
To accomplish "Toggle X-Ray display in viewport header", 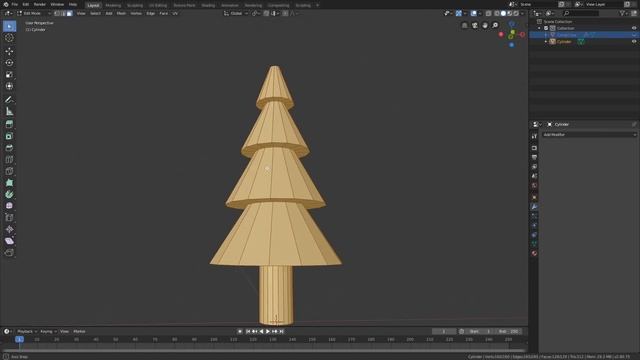I will (x=489, y=13).
